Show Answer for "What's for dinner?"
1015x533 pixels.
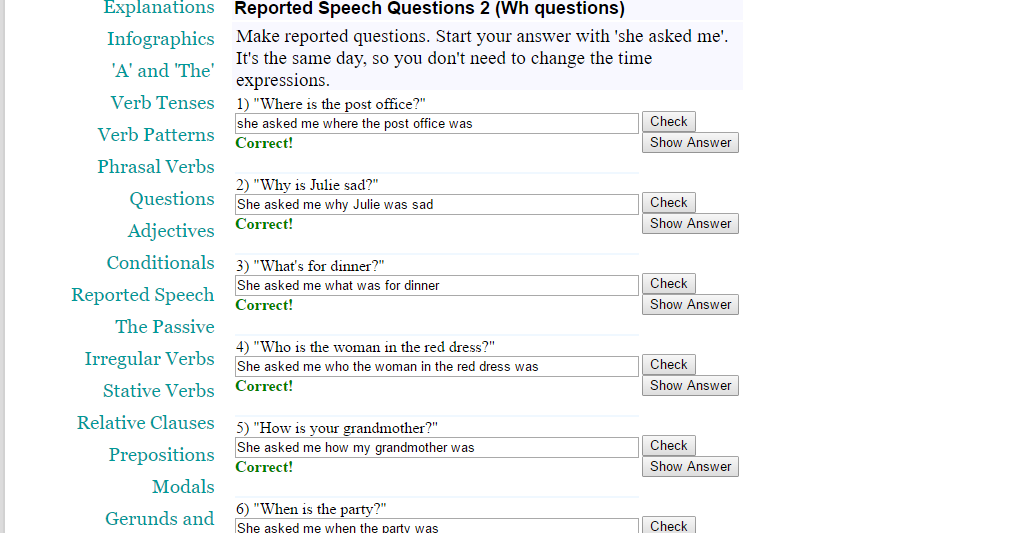coord(690,305)
